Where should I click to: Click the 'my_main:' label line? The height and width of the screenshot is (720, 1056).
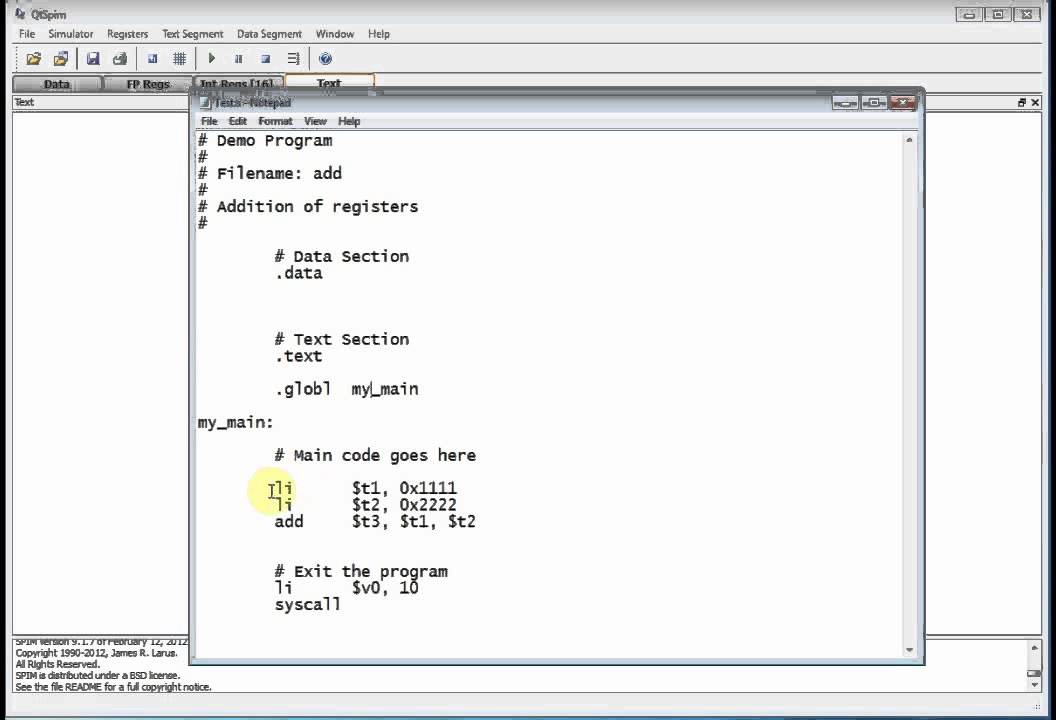pyautogui.click(x=236, y=422)
